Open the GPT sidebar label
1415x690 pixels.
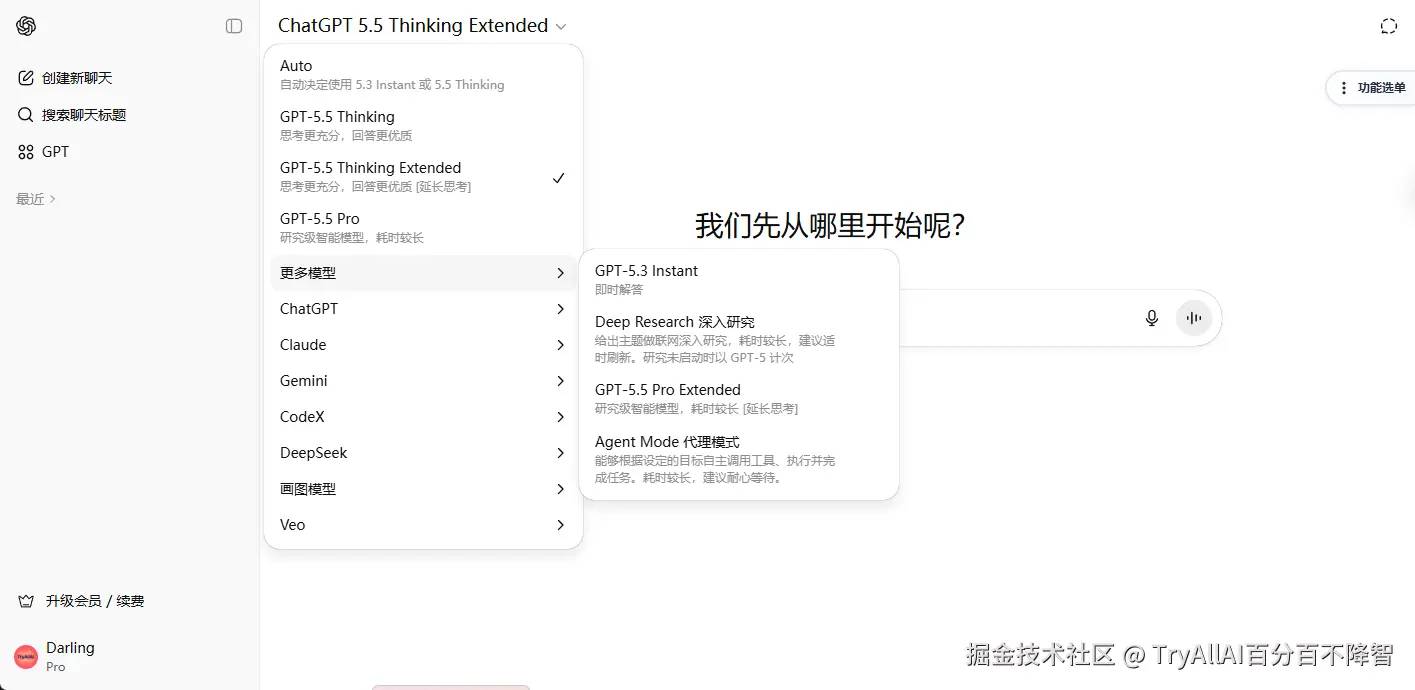click(x=56, y=152)
